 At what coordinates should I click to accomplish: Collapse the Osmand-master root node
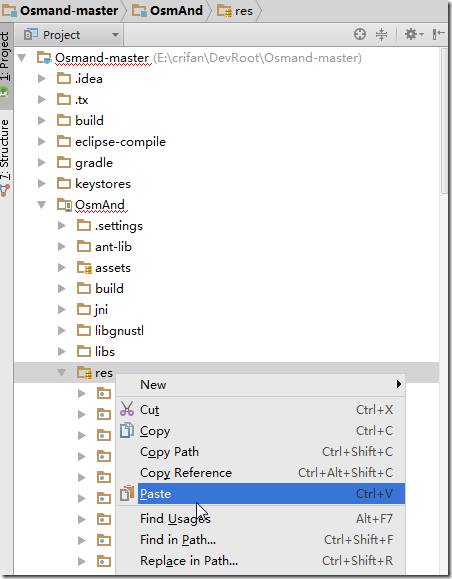click(x=22, y=58)
